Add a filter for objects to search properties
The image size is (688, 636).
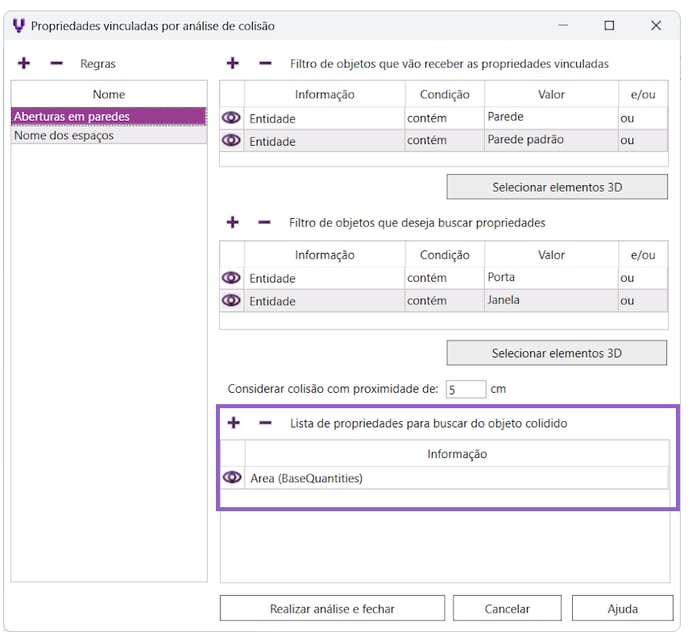click(x=233, y=222)
